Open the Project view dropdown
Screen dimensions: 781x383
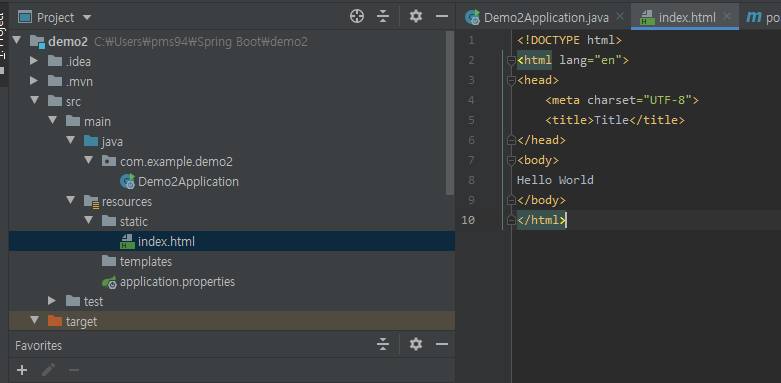(87, 17)
